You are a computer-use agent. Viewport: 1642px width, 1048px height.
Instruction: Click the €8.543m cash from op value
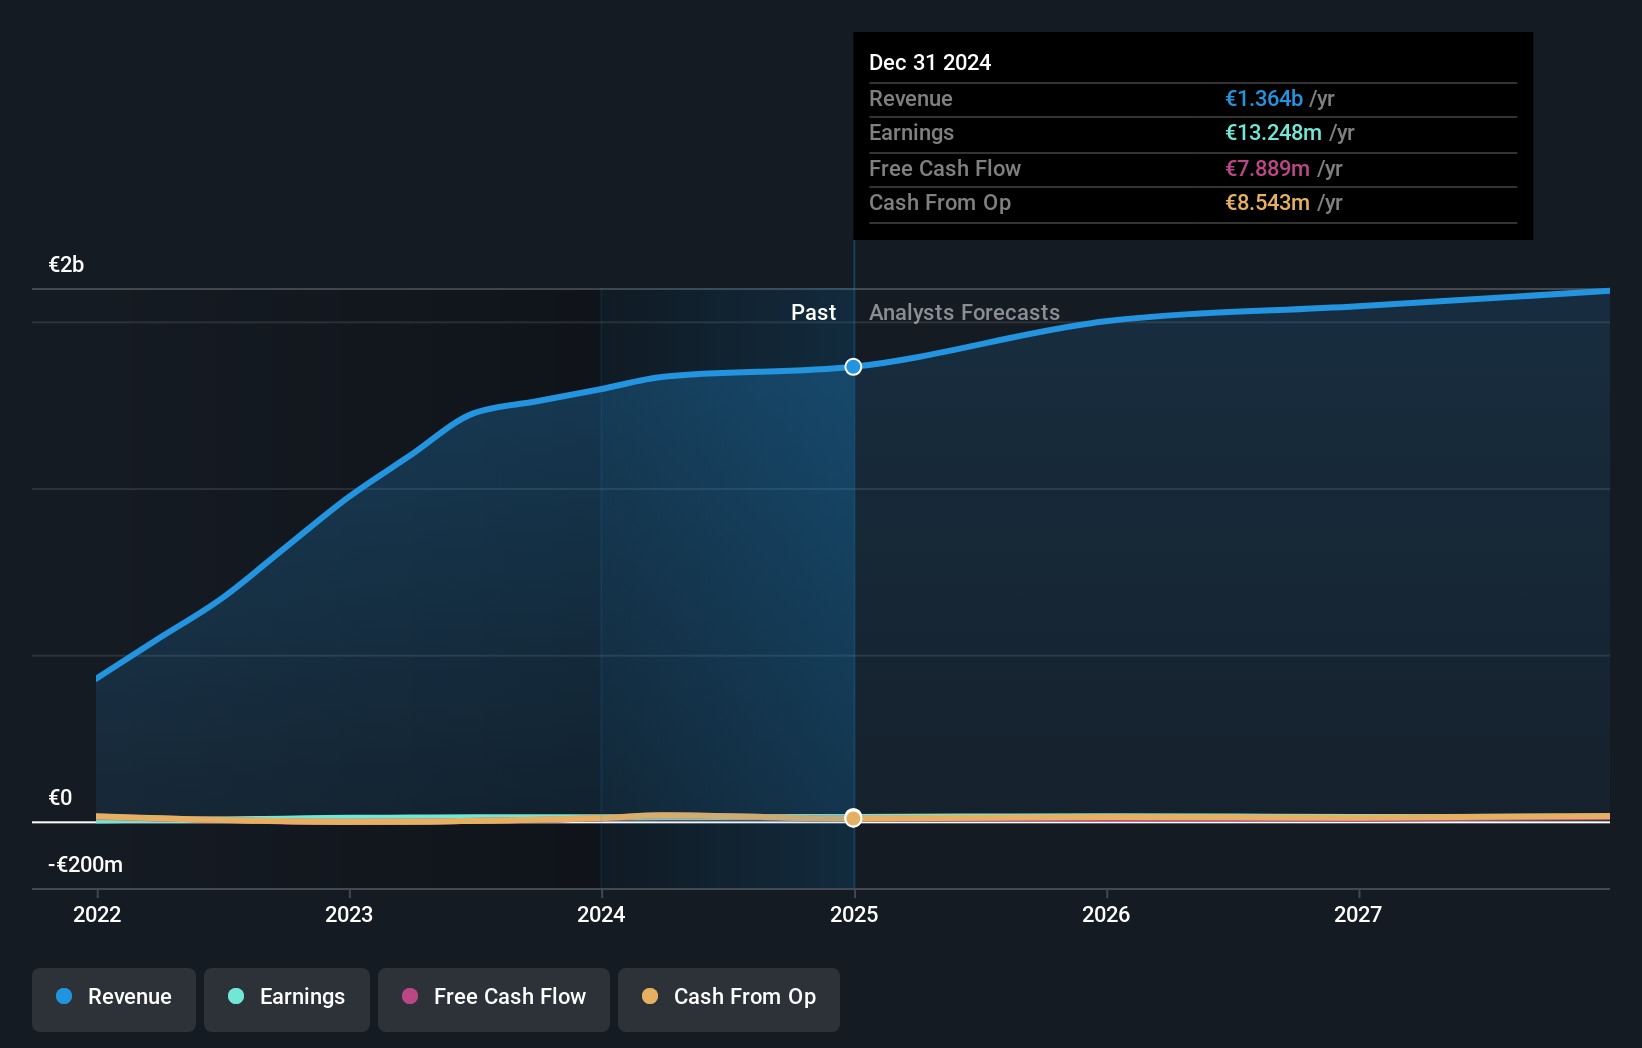tap(1268, 202)
